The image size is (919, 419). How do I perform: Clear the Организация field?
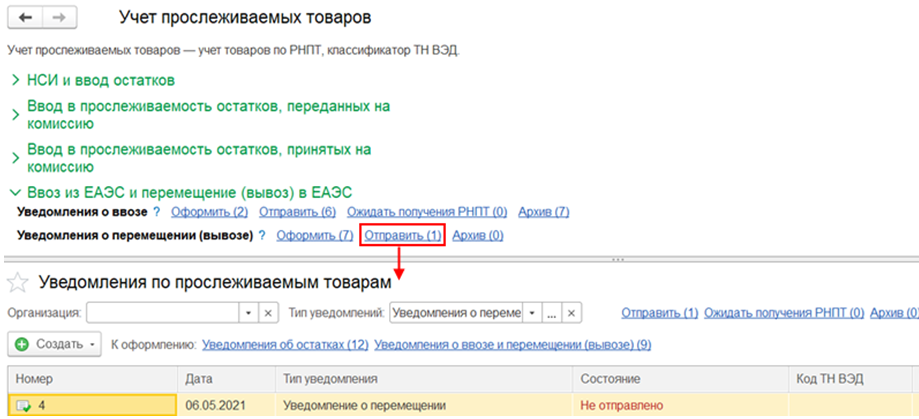pos(267,313)
